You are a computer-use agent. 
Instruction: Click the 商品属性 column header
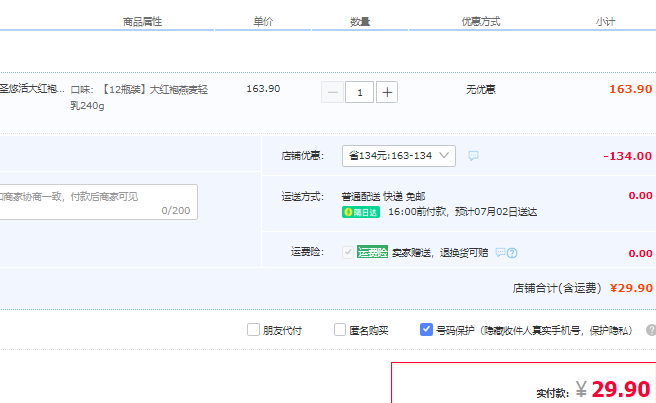142,22
